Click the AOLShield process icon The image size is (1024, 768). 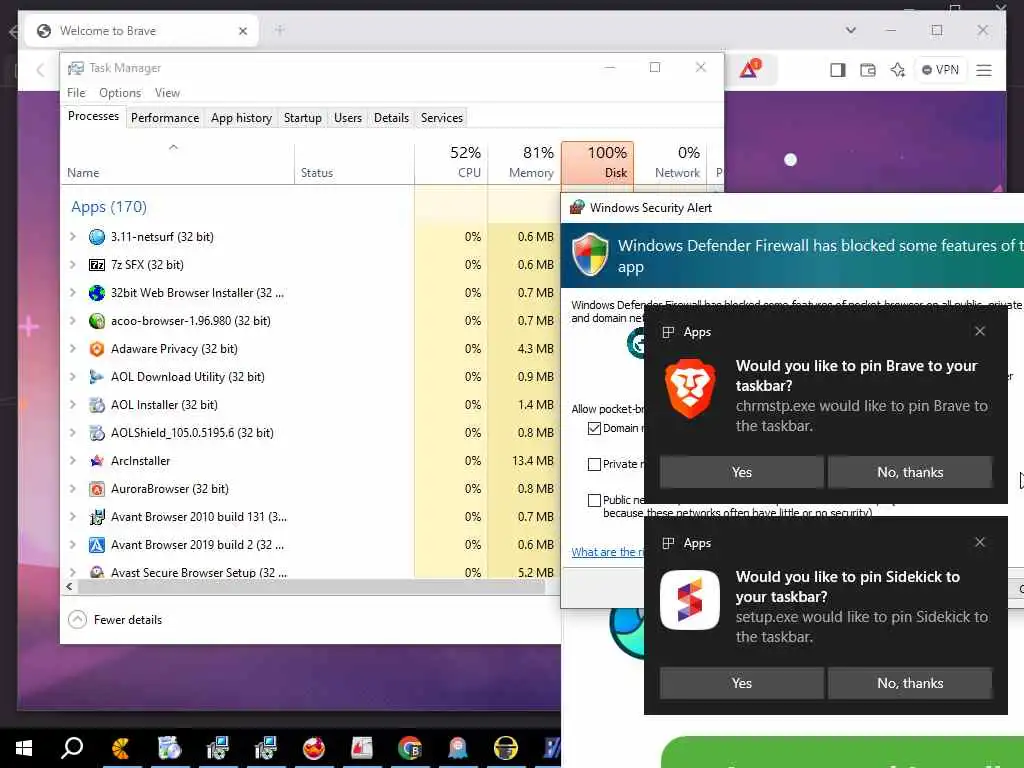click(97, 433)
